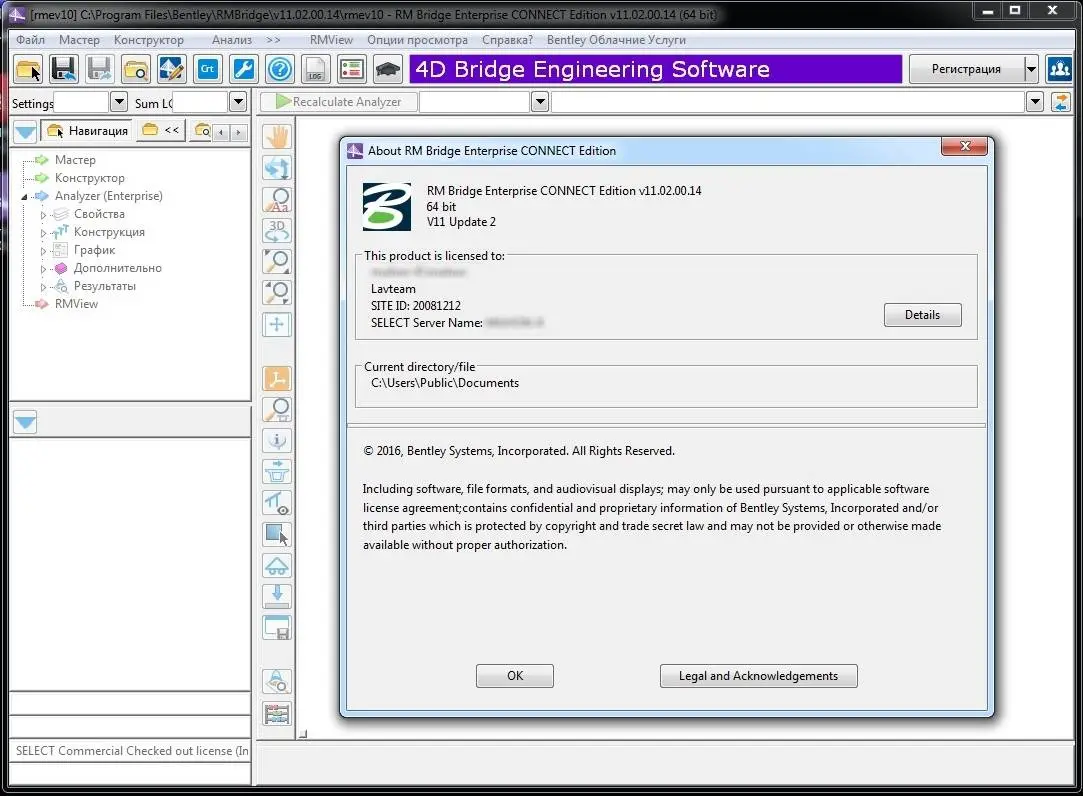
Task: Collapse the Analyzer (Enterprise) tree node
Action: [x=24, y=197]
